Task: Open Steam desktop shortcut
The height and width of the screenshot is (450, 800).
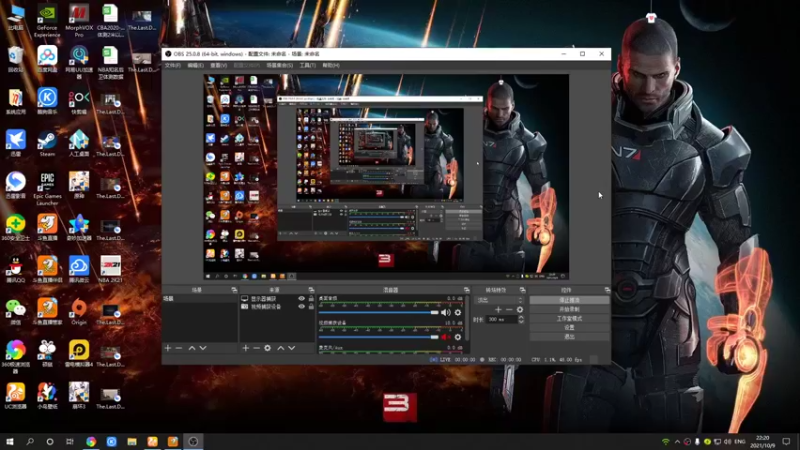Action: click(47, 144)
